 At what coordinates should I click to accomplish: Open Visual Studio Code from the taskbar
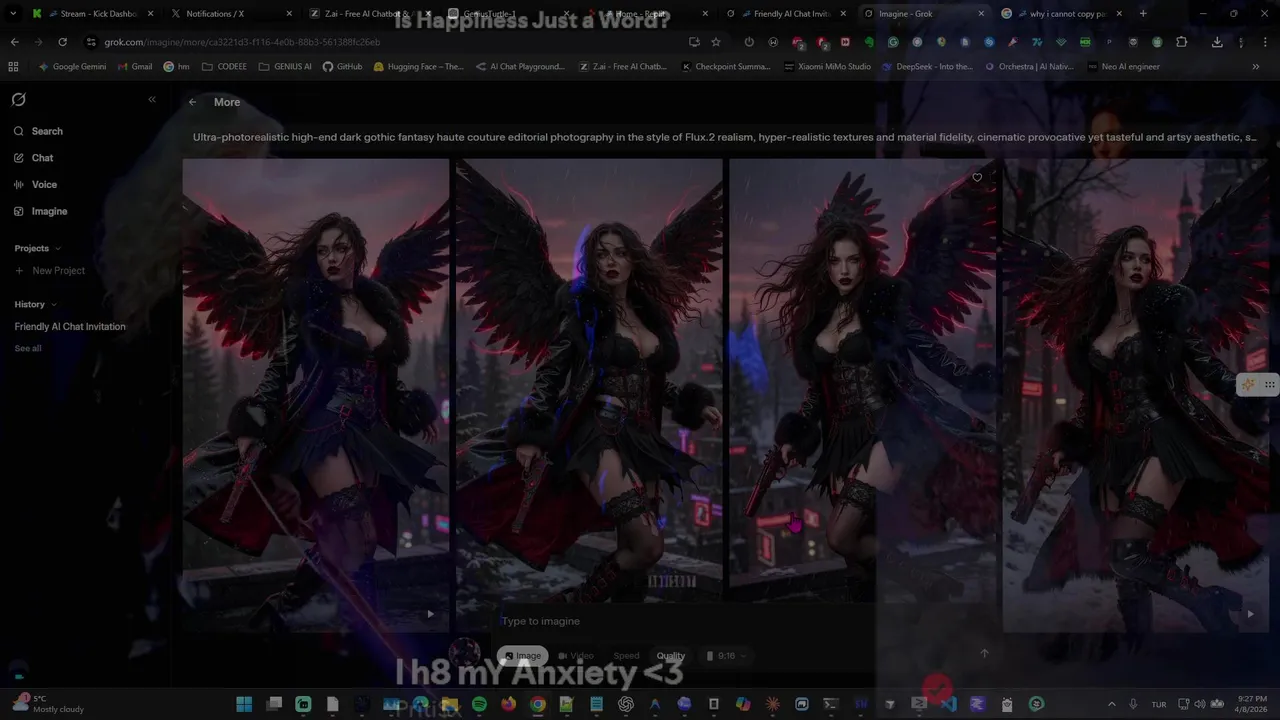(948, 704)
